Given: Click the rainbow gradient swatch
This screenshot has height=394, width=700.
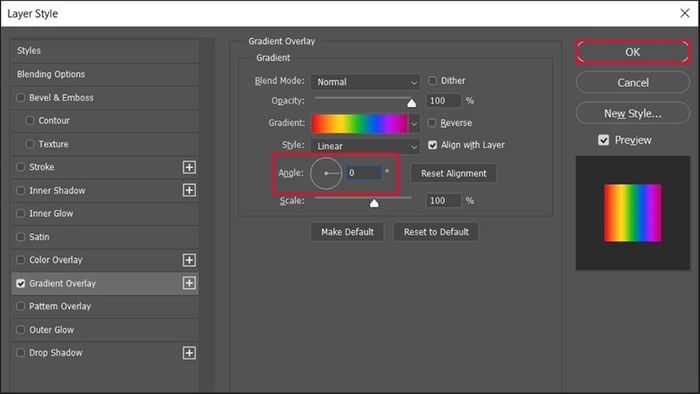Looking at the screenshot, I should coord(359,124).
